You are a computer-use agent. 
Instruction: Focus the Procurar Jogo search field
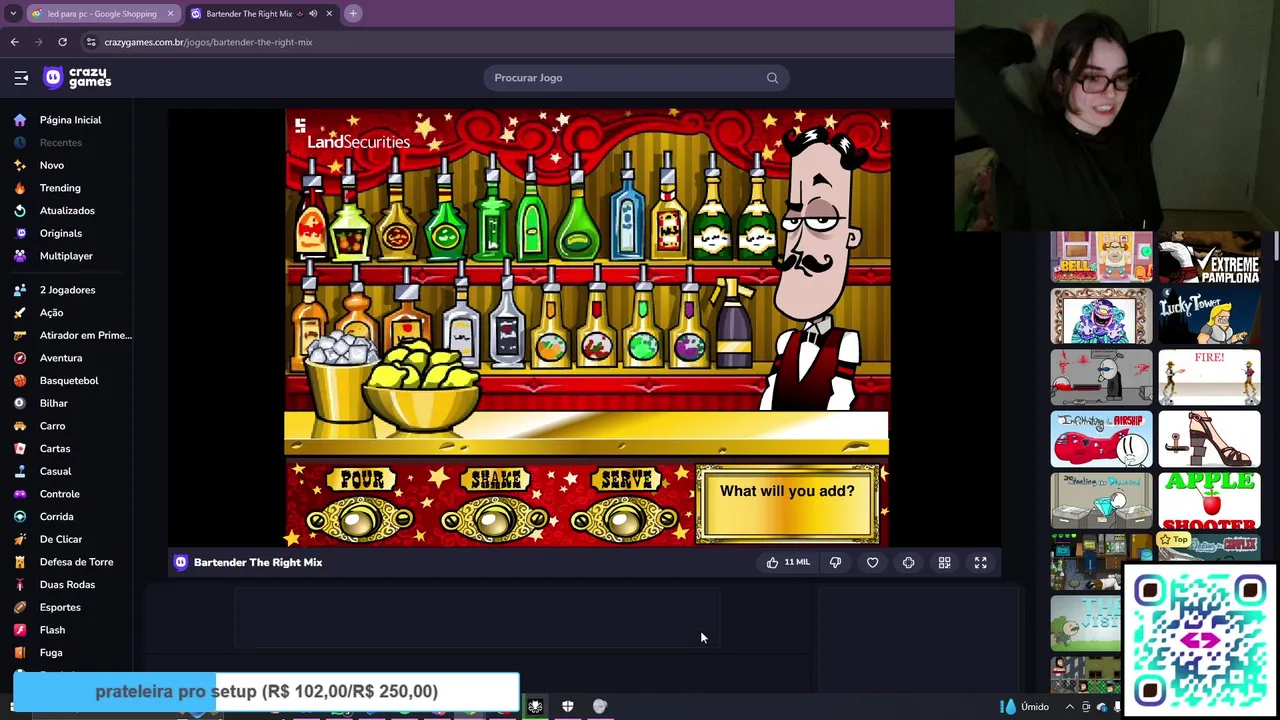coord(636,78)
